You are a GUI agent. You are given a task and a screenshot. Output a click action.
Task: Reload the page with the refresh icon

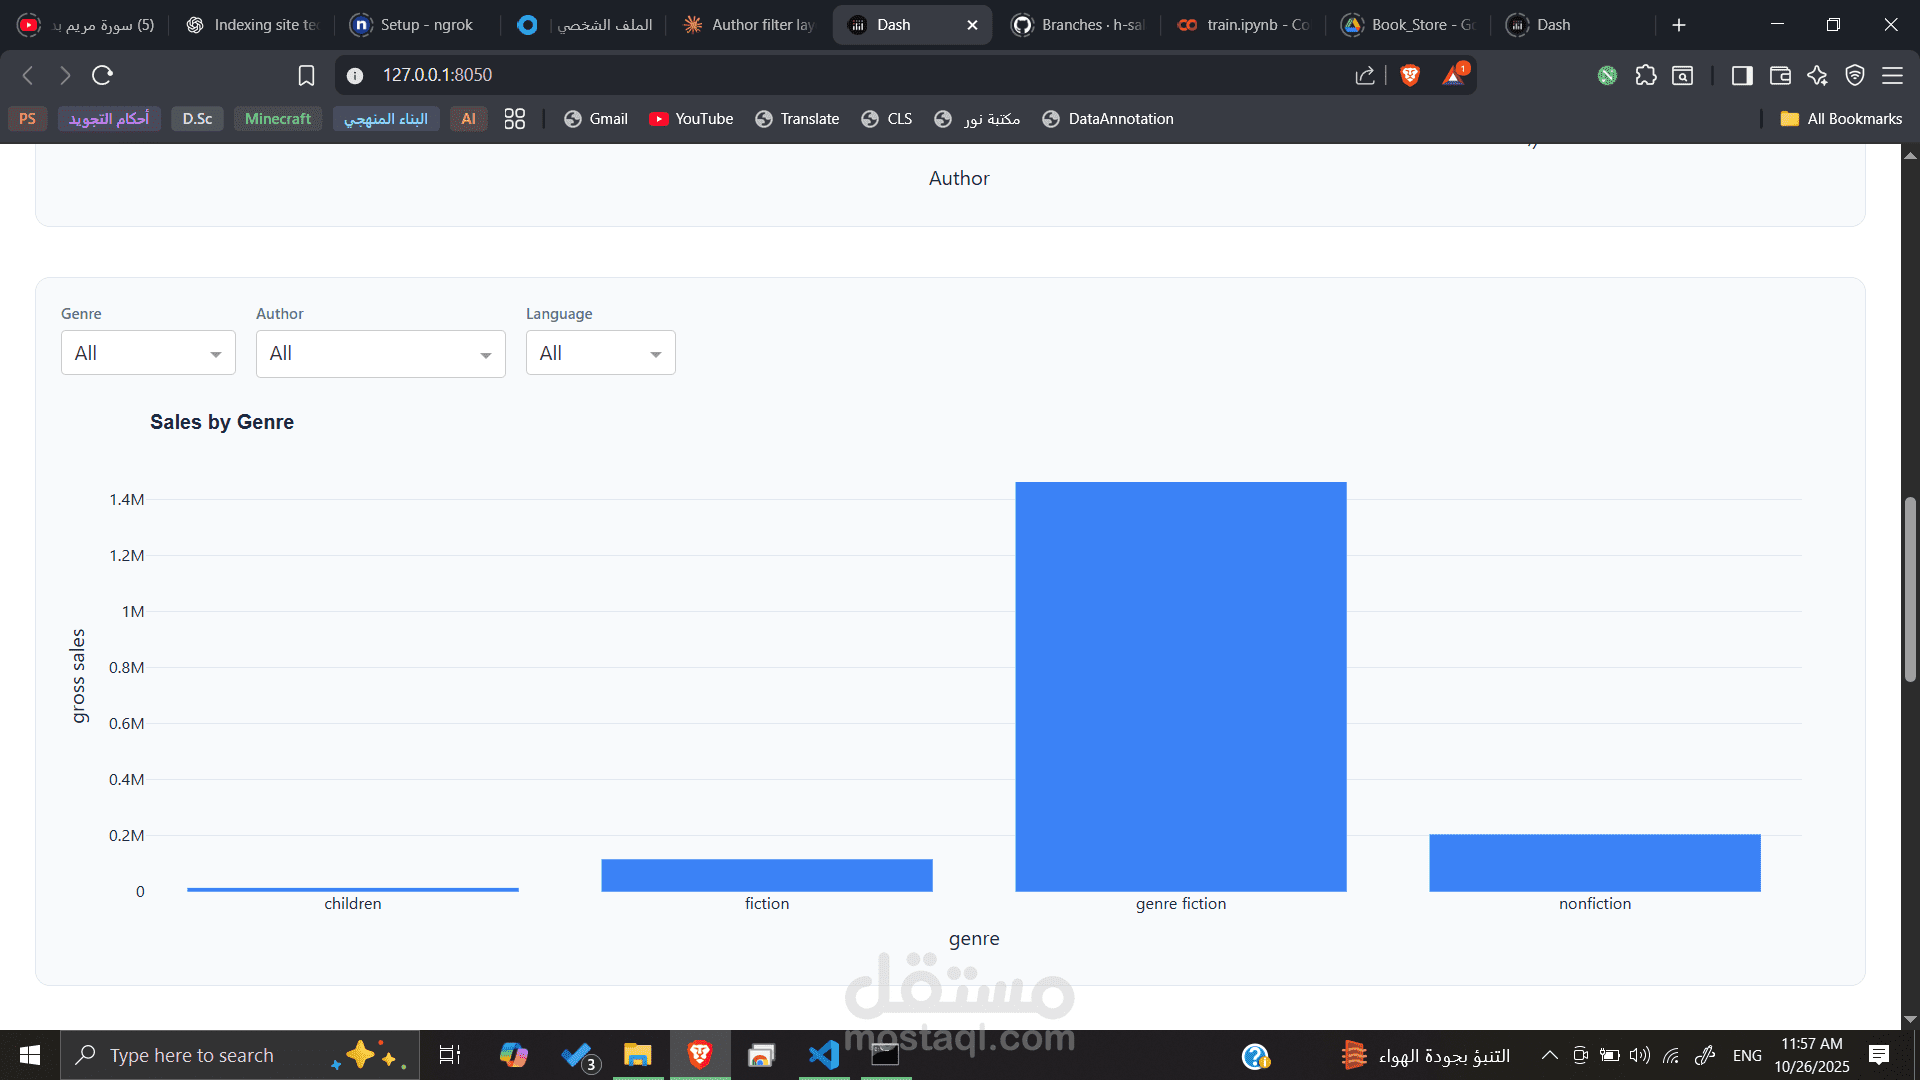tap(102, 75)
